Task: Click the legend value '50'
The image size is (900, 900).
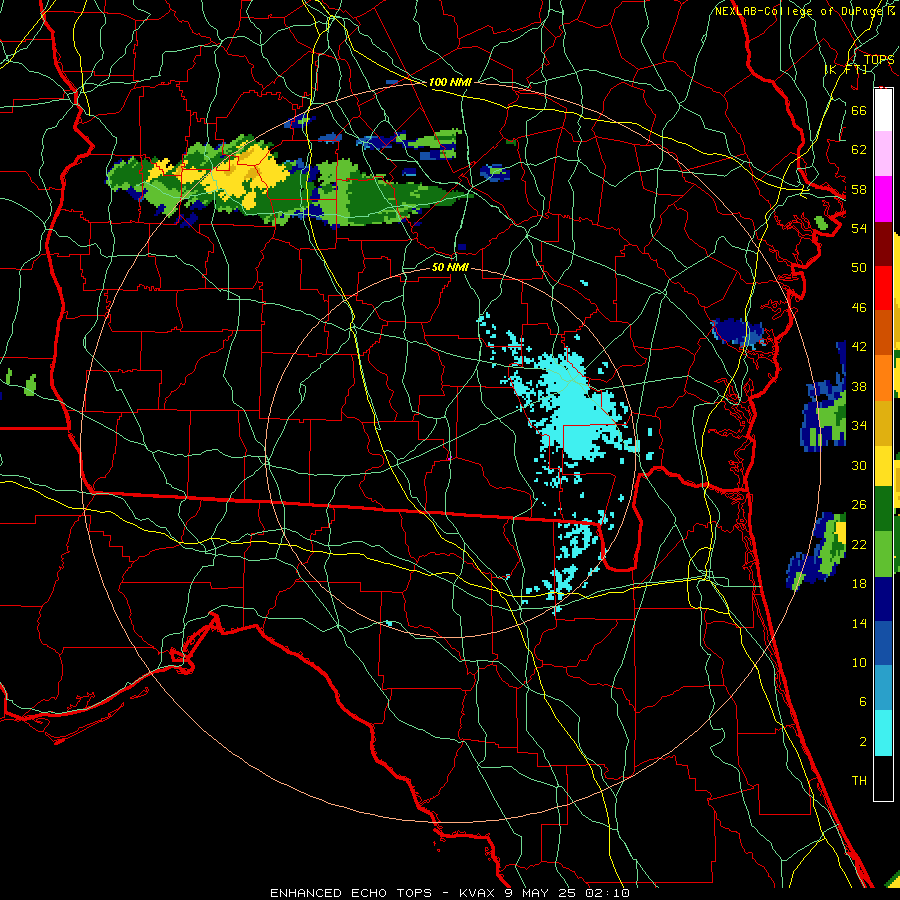Action: coord(859,267)
